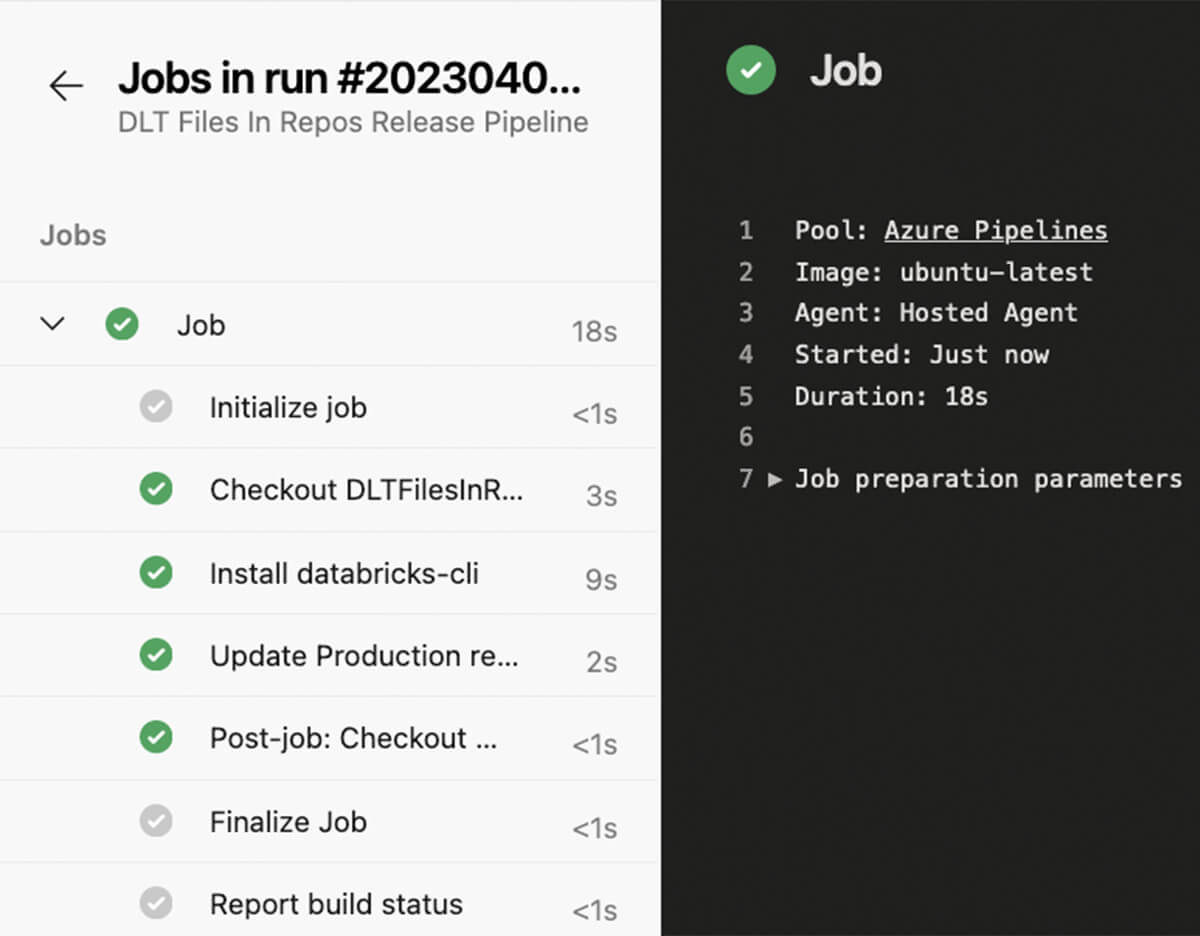
Task: Click green success icon next to Job row
Action: [x=122, y=325]
